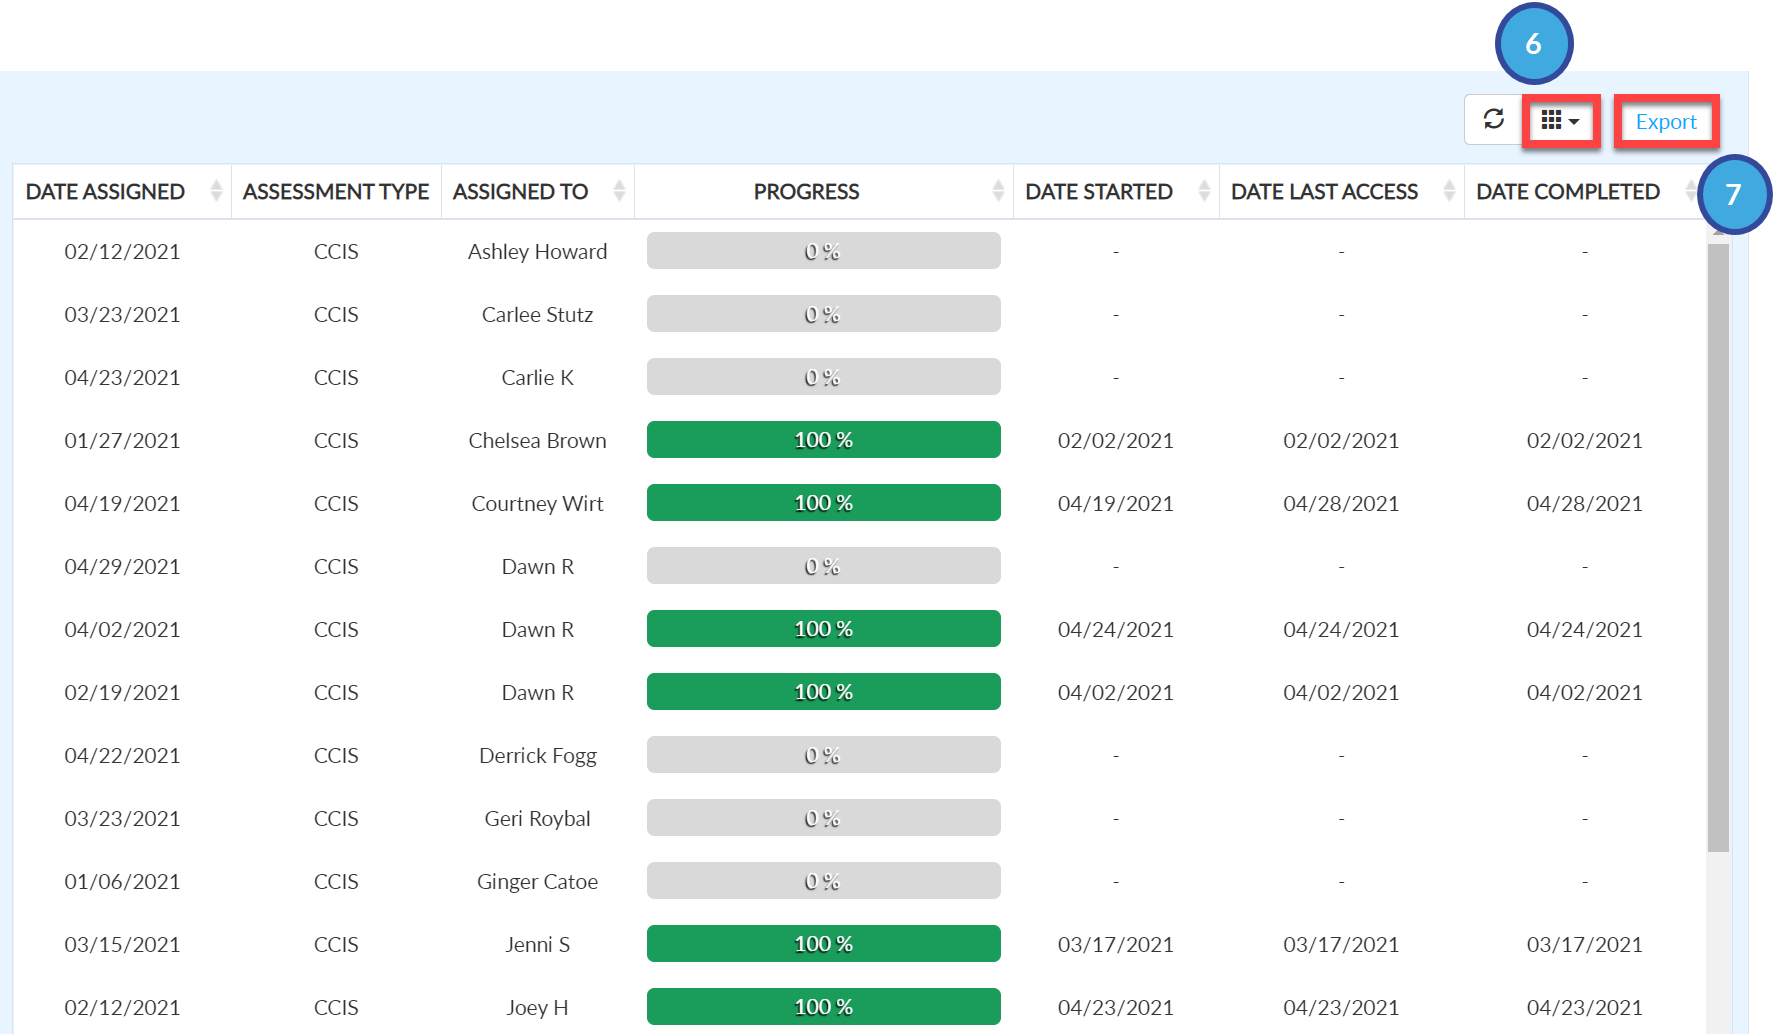The image size is (1792, 1034).
Task: Sort by Date Assigned column arrows
Action: click(216, 191)
